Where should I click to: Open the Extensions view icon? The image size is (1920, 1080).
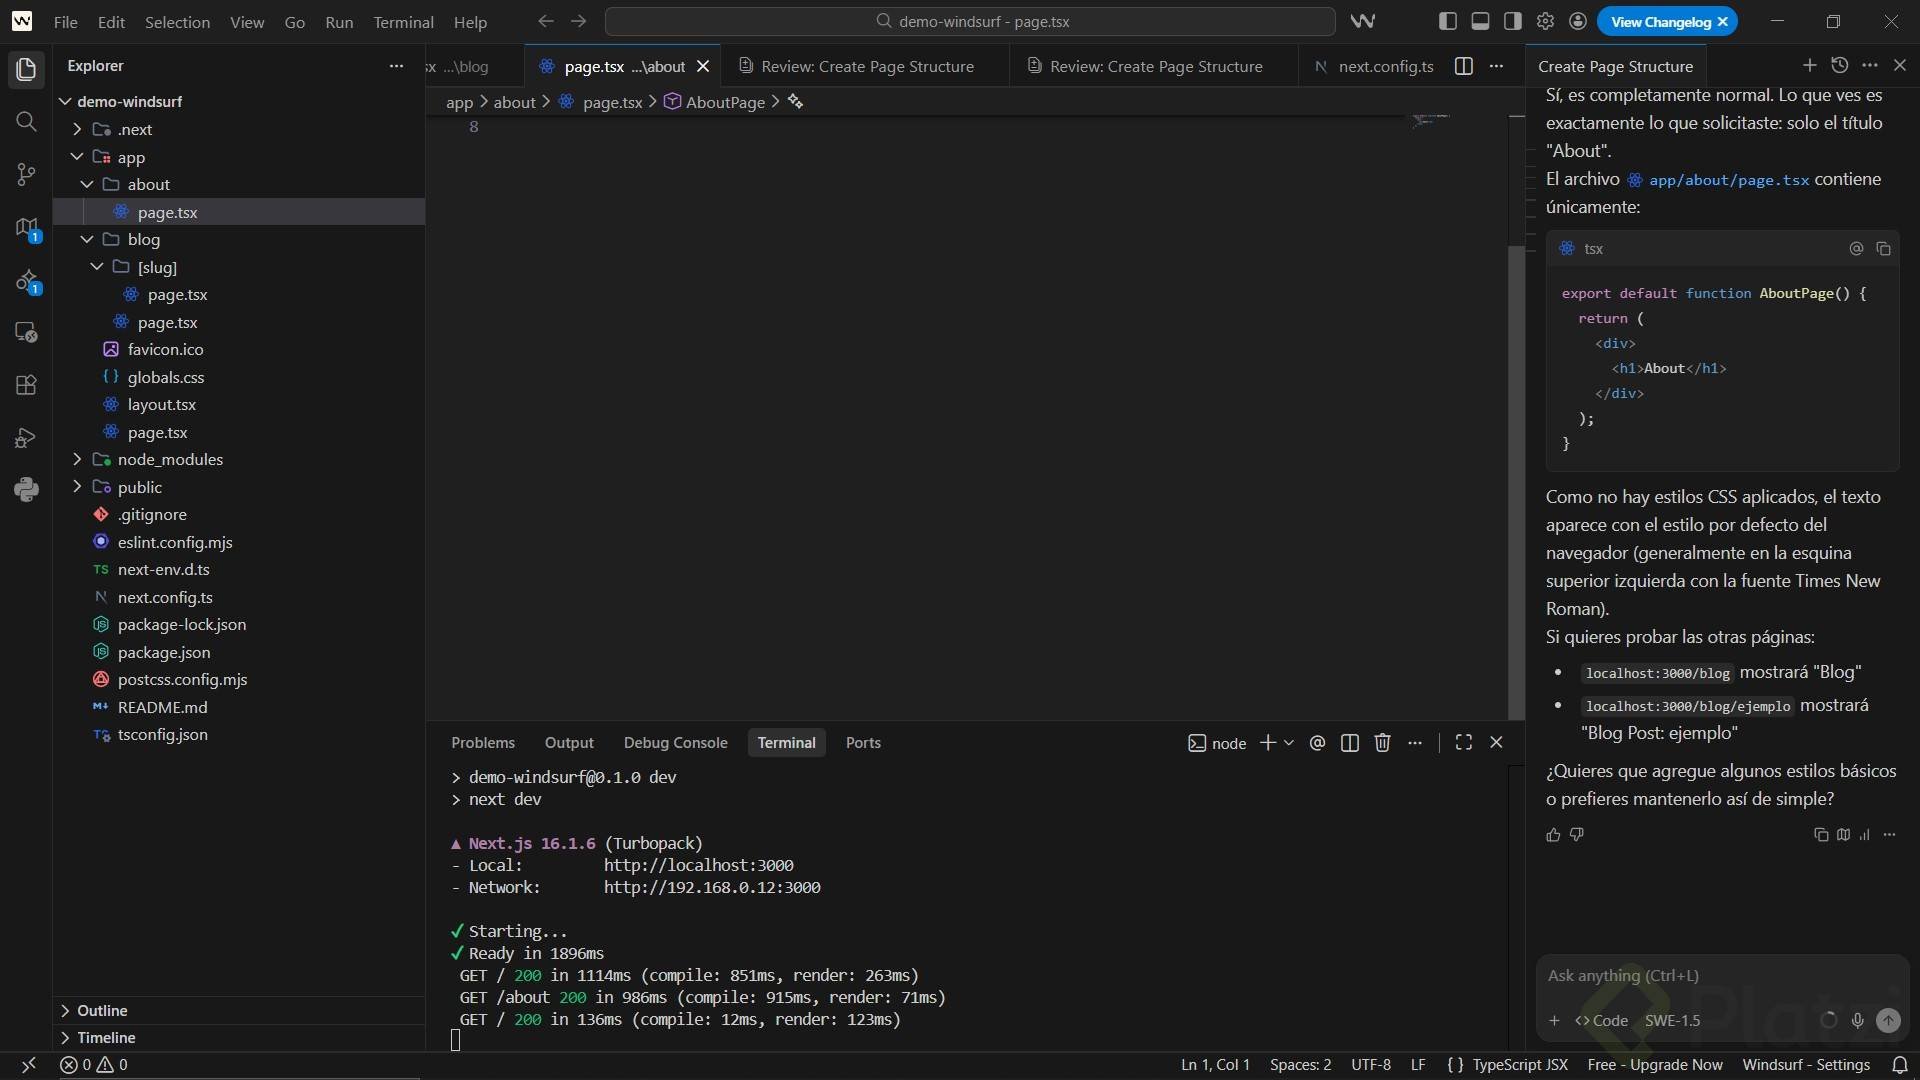(x=27, y=385)
